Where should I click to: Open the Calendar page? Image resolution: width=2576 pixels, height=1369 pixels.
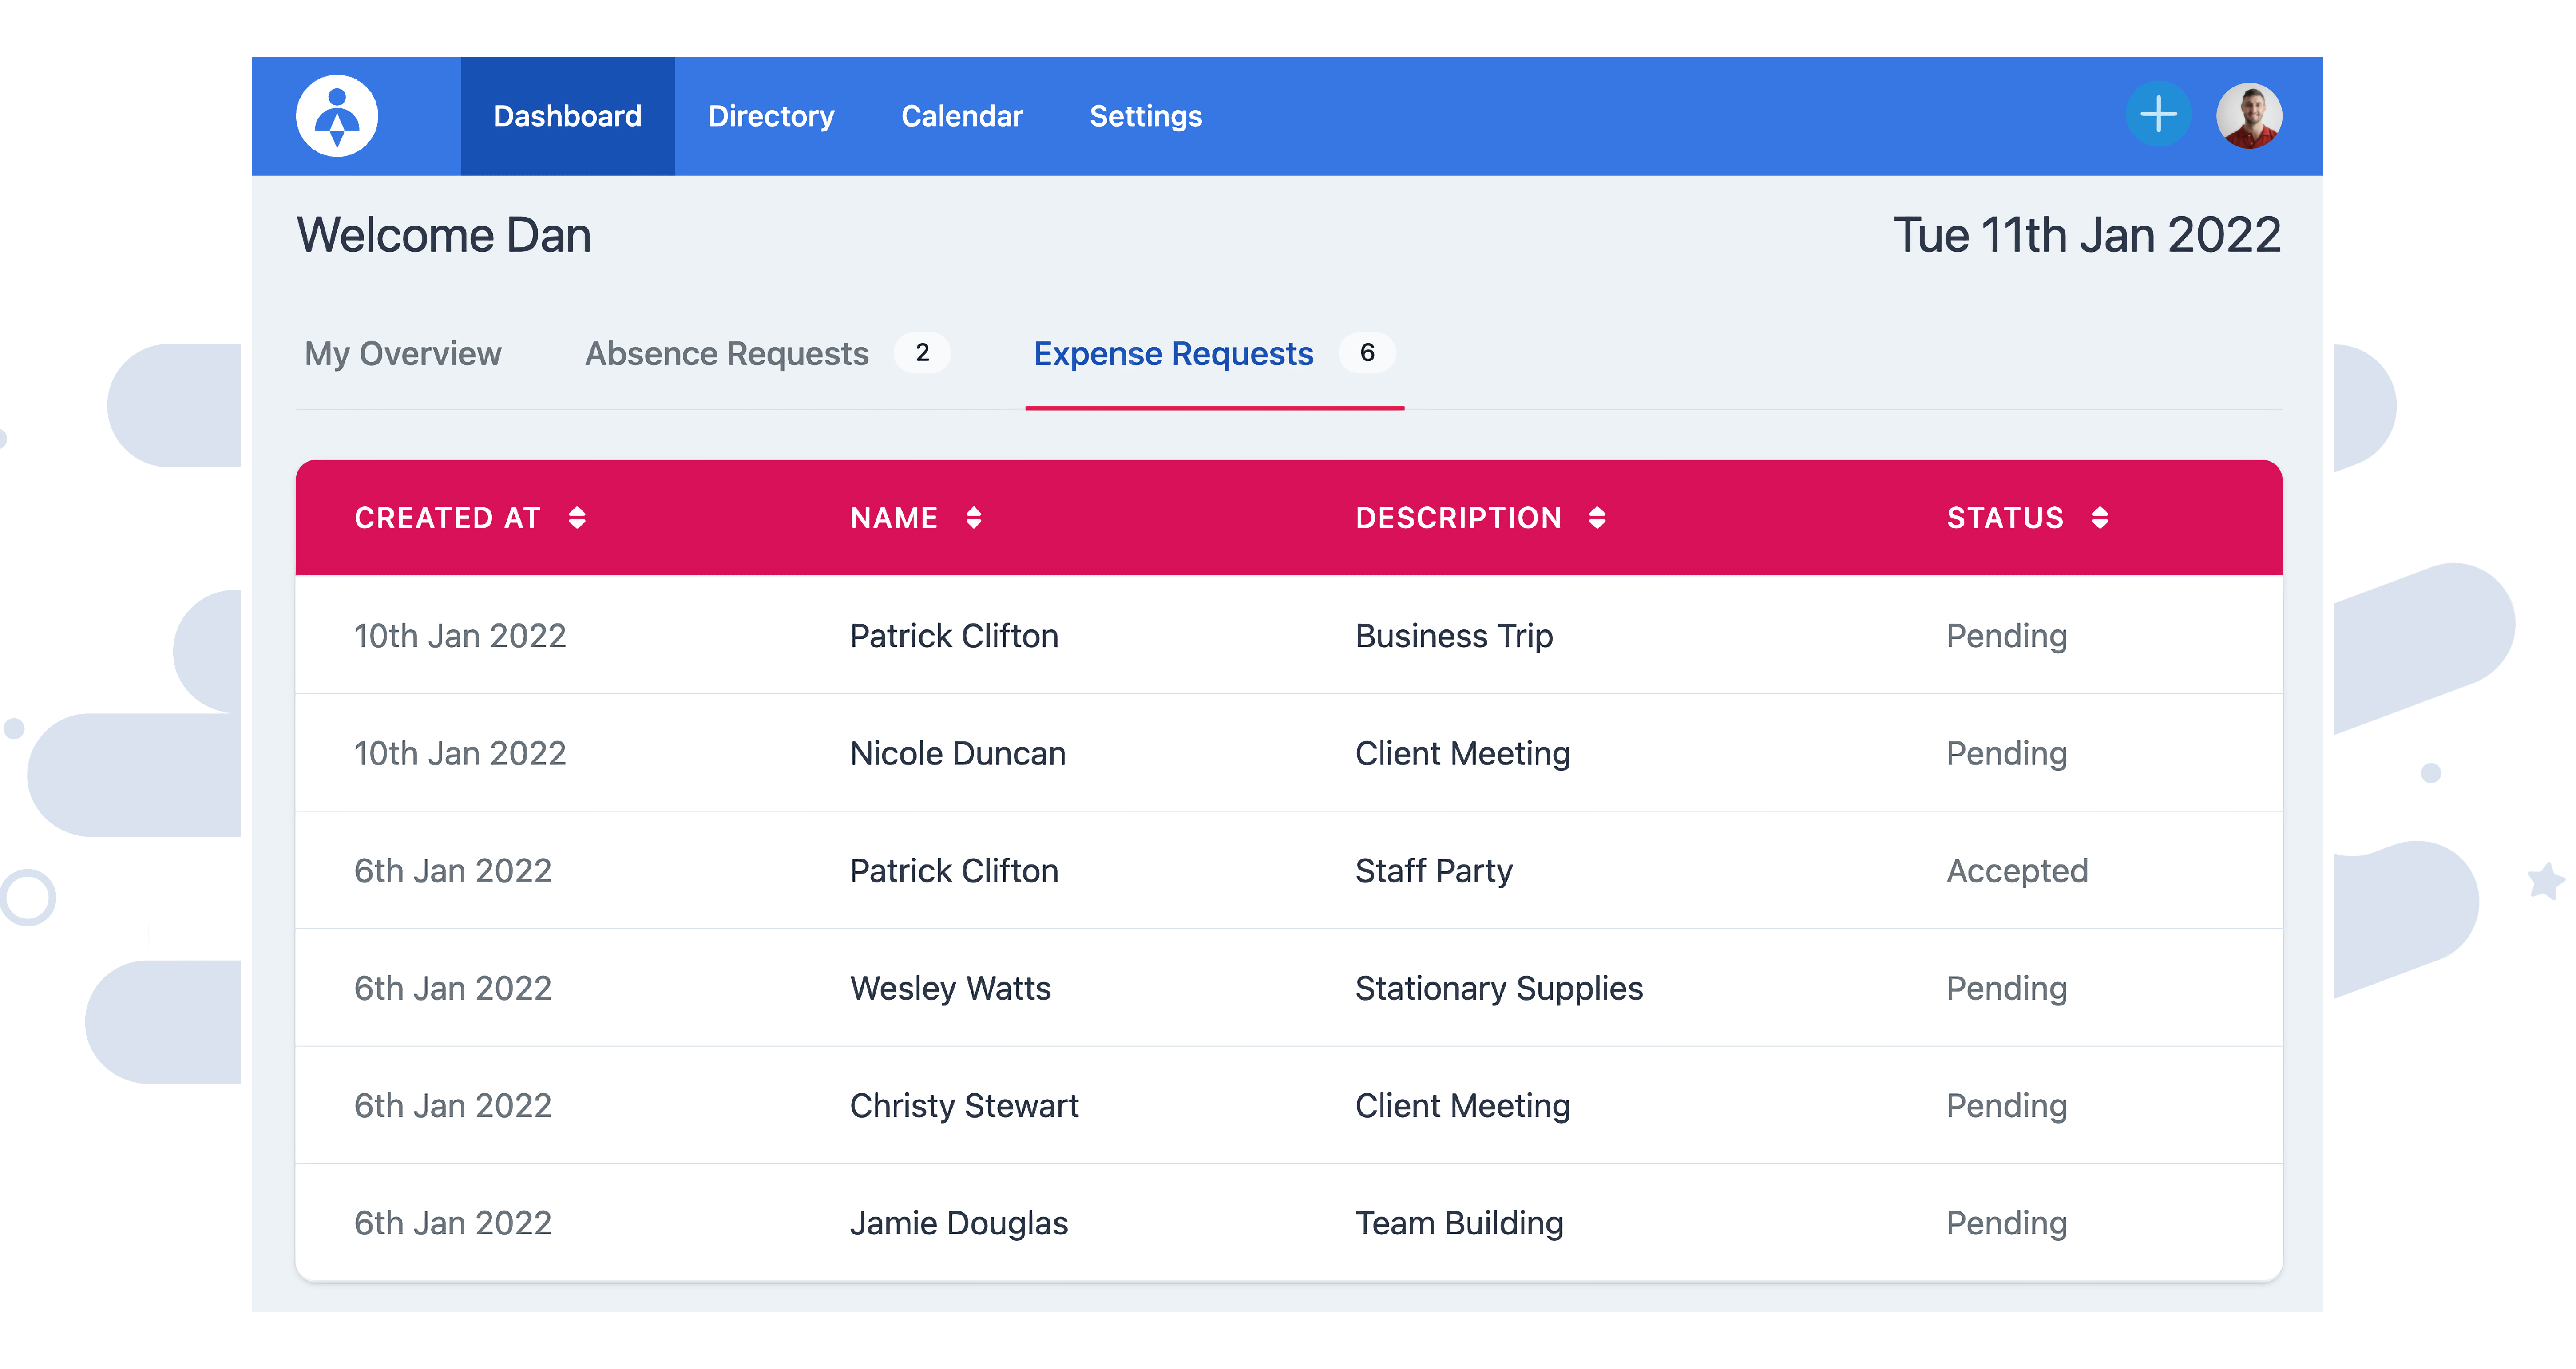click(962, 116)
